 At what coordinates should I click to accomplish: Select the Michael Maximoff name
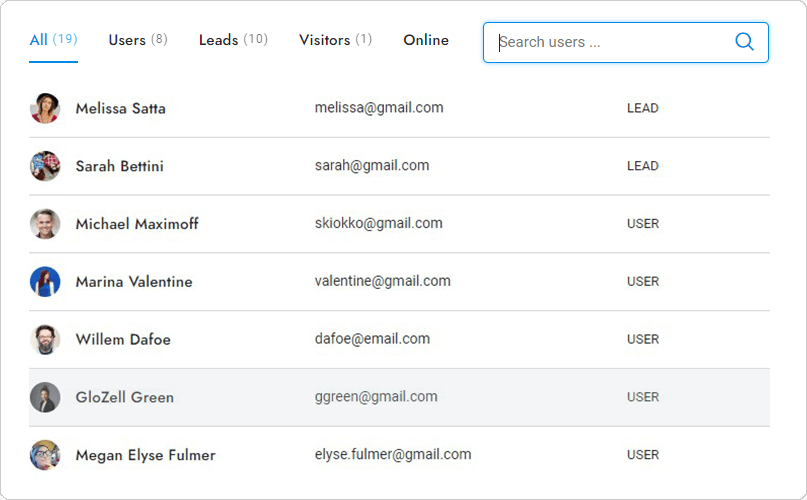137,224
